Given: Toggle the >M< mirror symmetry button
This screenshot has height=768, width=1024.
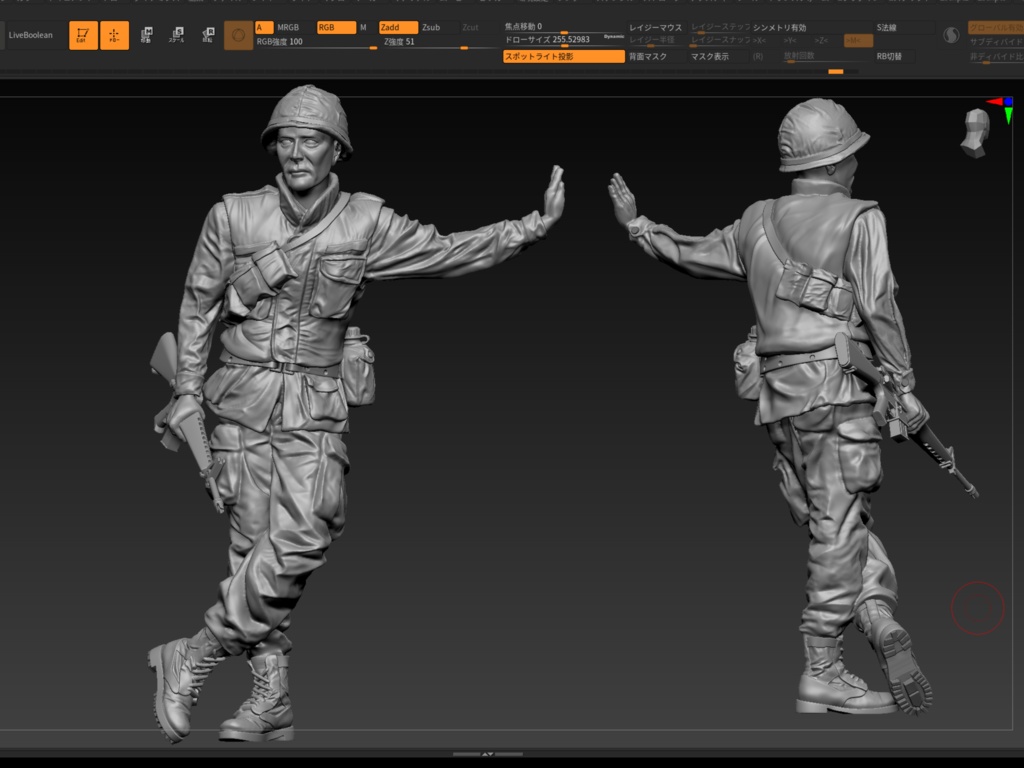Looking at the screenshot, I should pos(858,41).
